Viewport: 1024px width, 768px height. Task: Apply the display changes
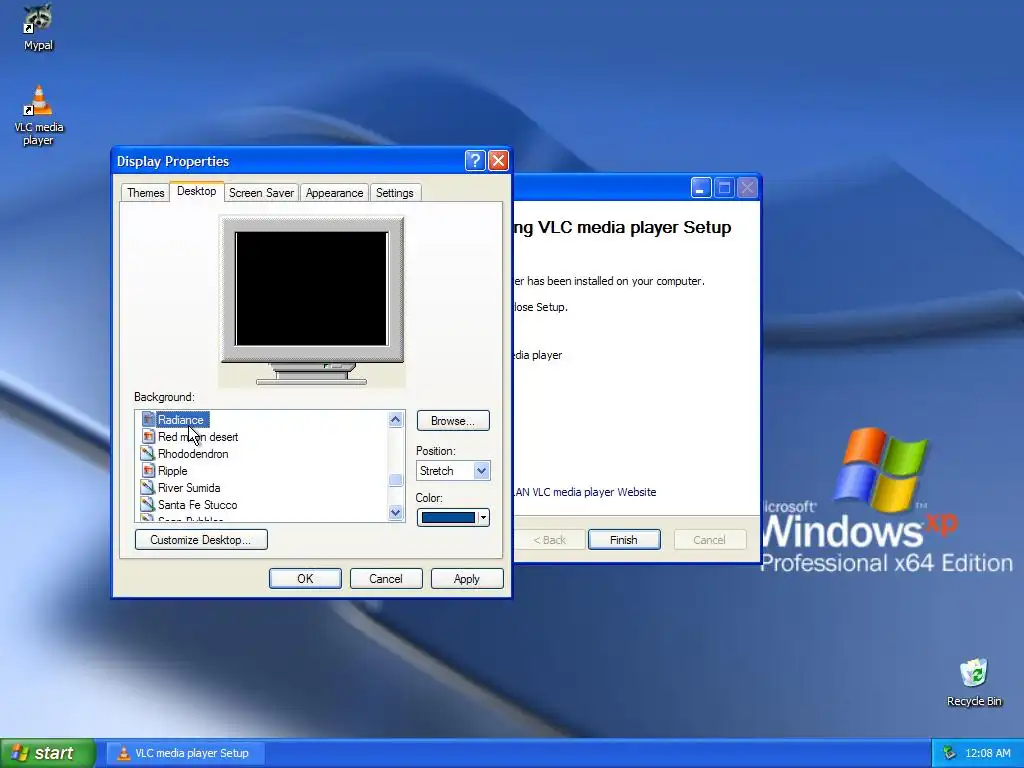tap(466, 579)
